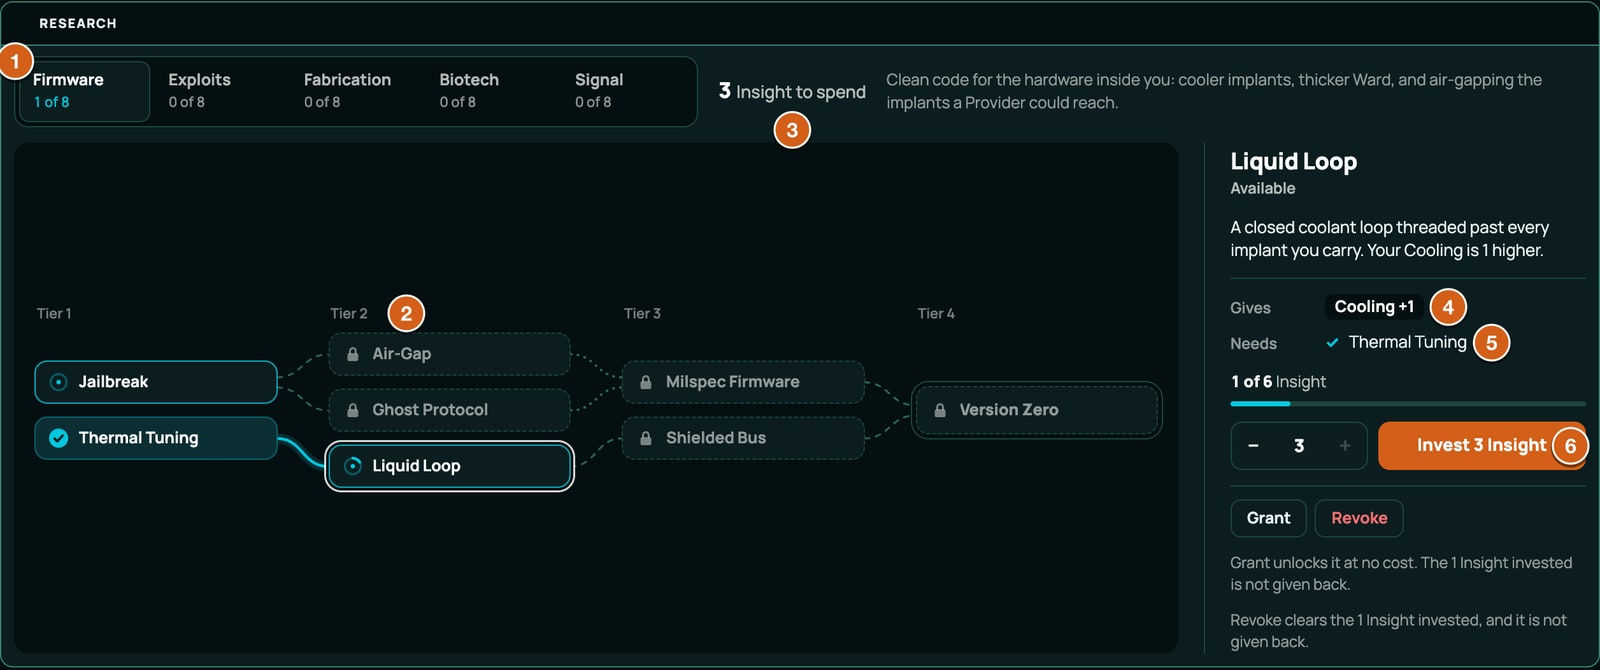Switch to the Firmware research tab
This screenshot has height=670, width=1600.
point(84,91)
